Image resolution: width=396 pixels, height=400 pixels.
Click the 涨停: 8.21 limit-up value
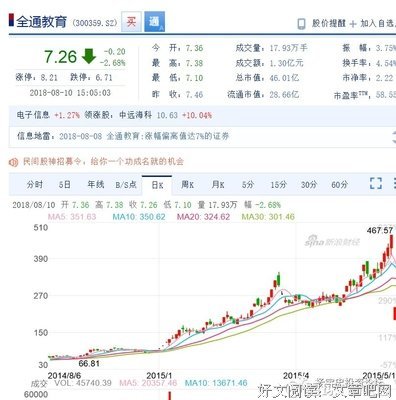37,78
